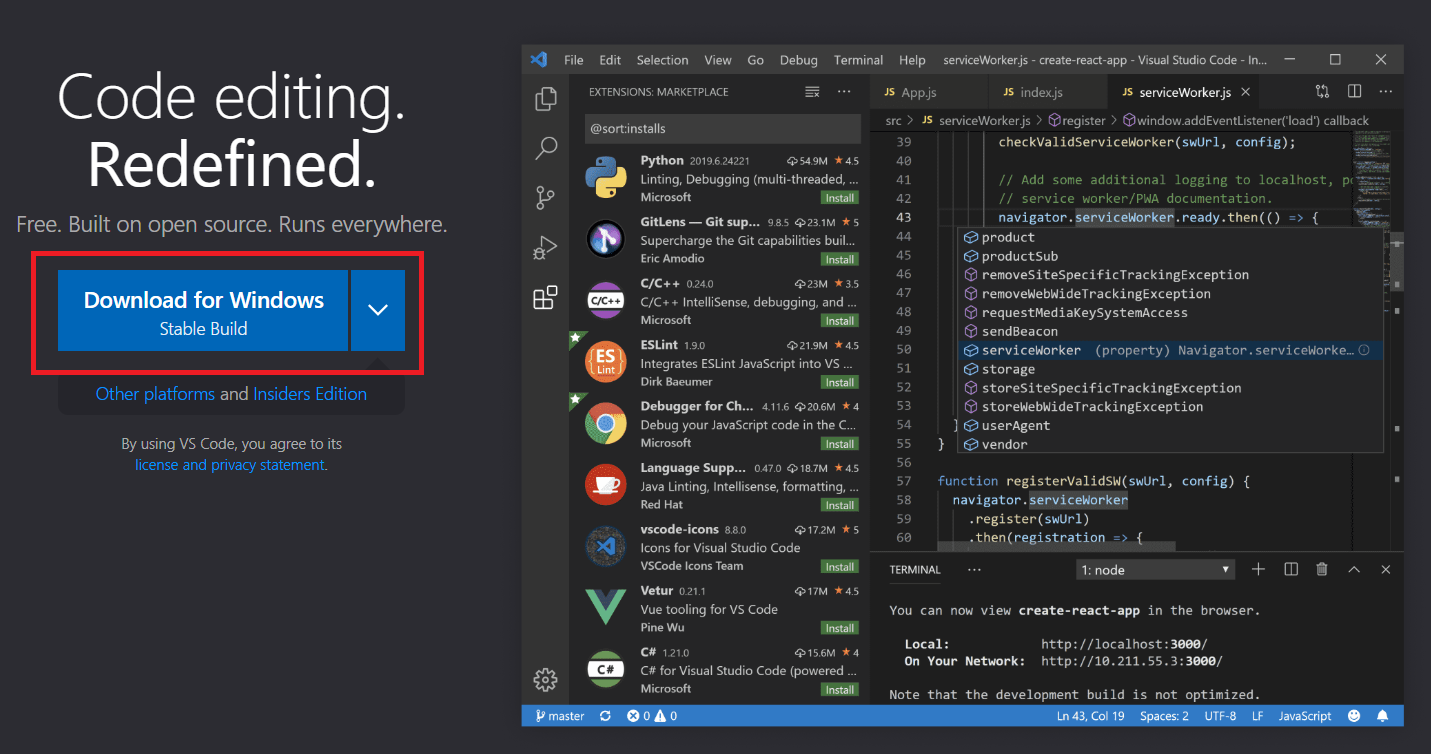Open Run and Debug in activity bar
Viewport: 1431px width, 754px height.
pos(546,247)
